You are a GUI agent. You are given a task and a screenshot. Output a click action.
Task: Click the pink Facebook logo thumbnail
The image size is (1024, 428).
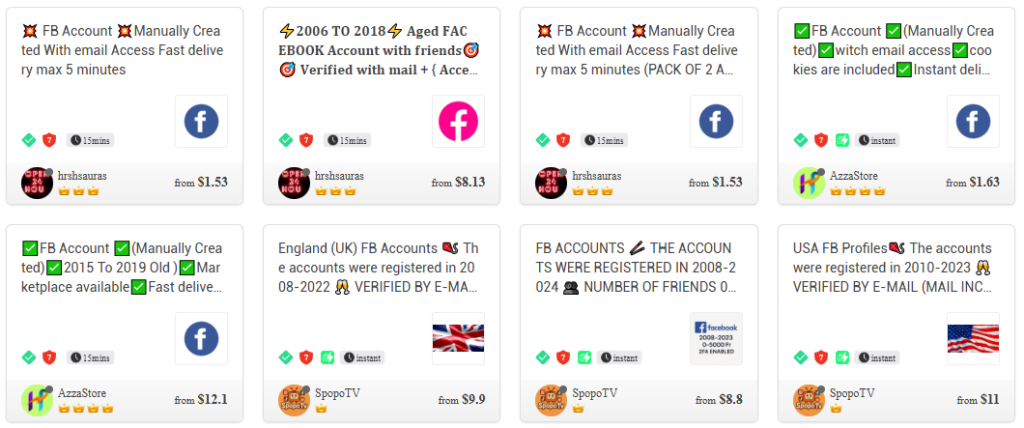[x=458, y=122]
